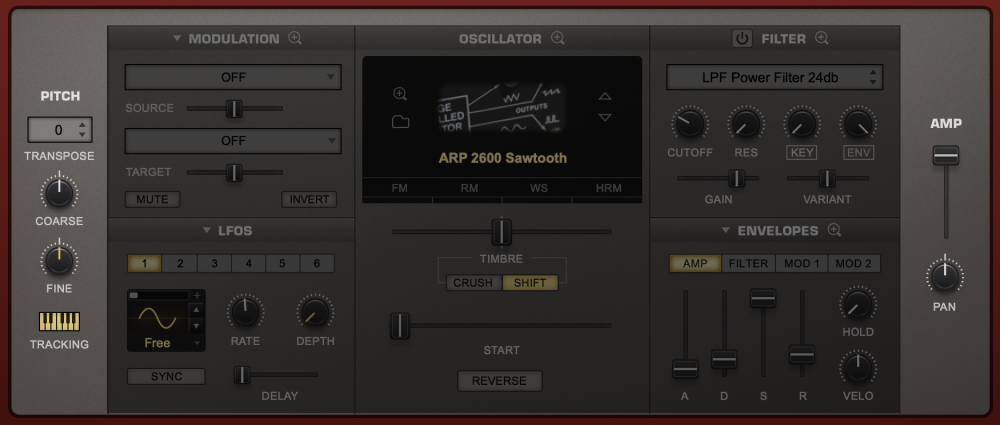Select LFO tab 6

pyautogui.click(x=317, y=264)
